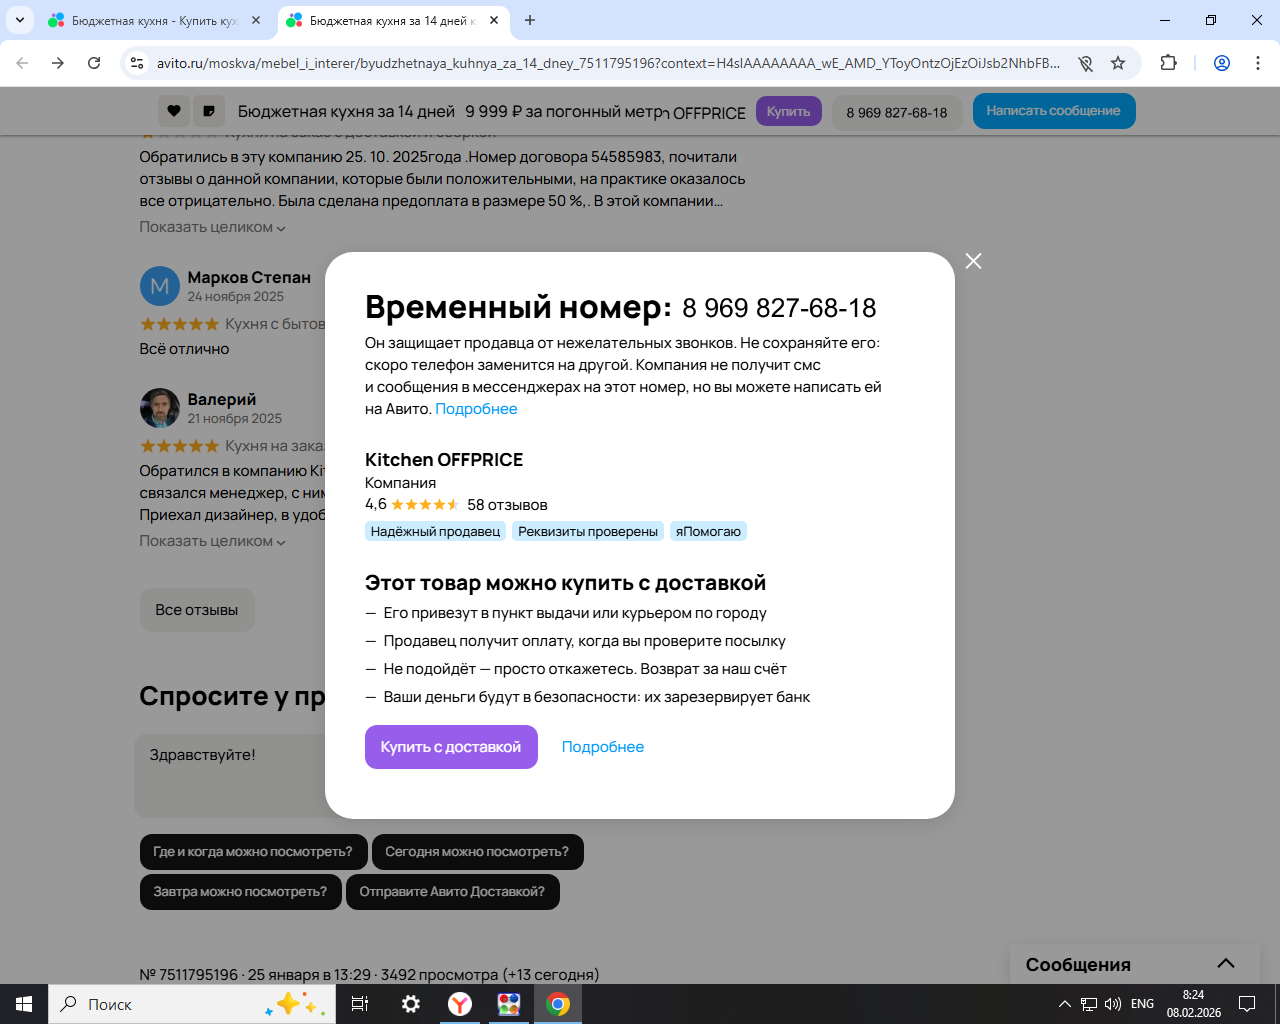The height and width of the screenshot is (1024, 1280).
Task: Open Подробнее link about temporary number
Action: click(476, 409)
